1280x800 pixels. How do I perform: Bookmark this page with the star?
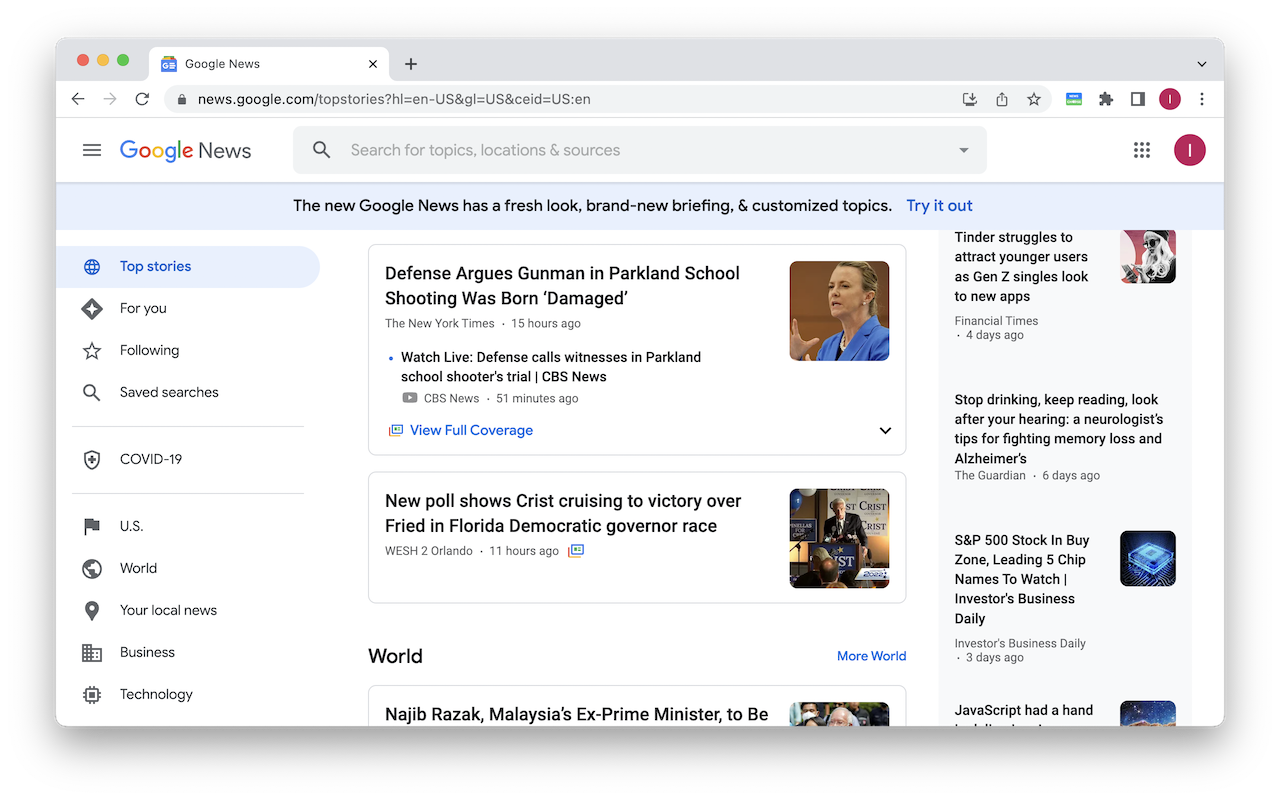coord(1034,99)
